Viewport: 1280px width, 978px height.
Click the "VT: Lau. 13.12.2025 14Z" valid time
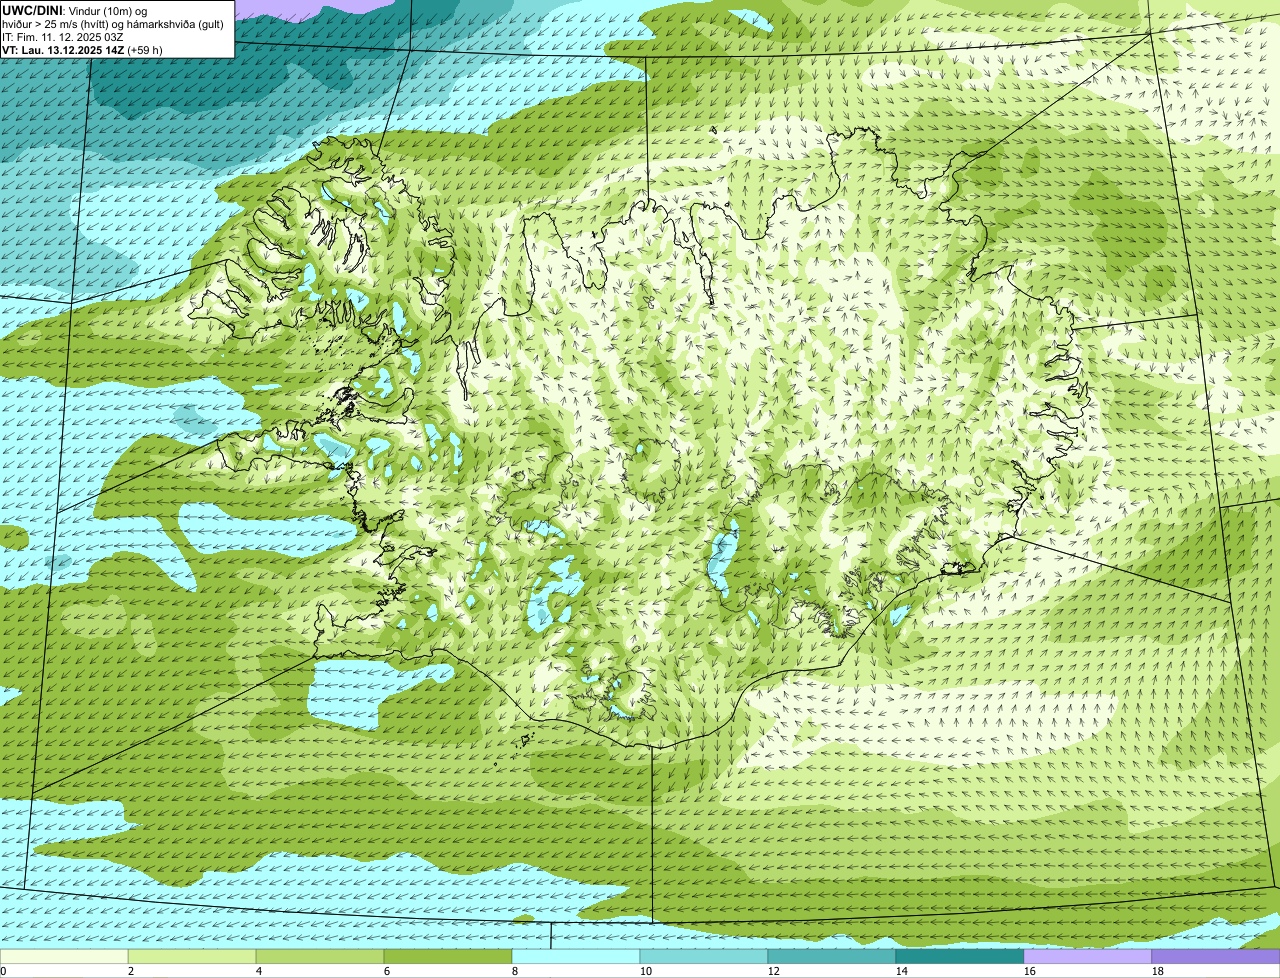pyautogui.click(x=63, y=50)
